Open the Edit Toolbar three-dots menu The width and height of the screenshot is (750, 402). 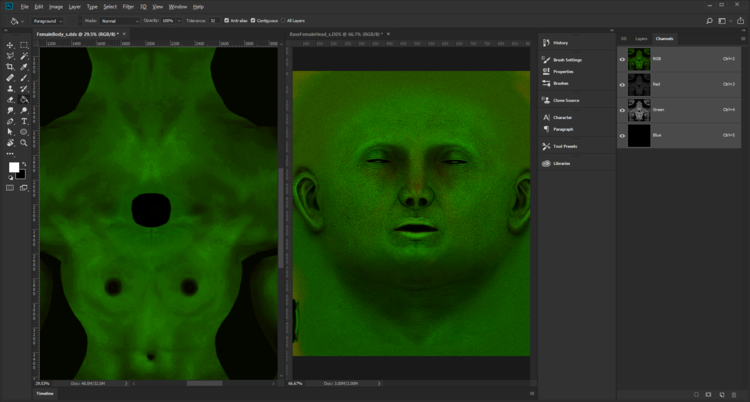pos(10,154)
